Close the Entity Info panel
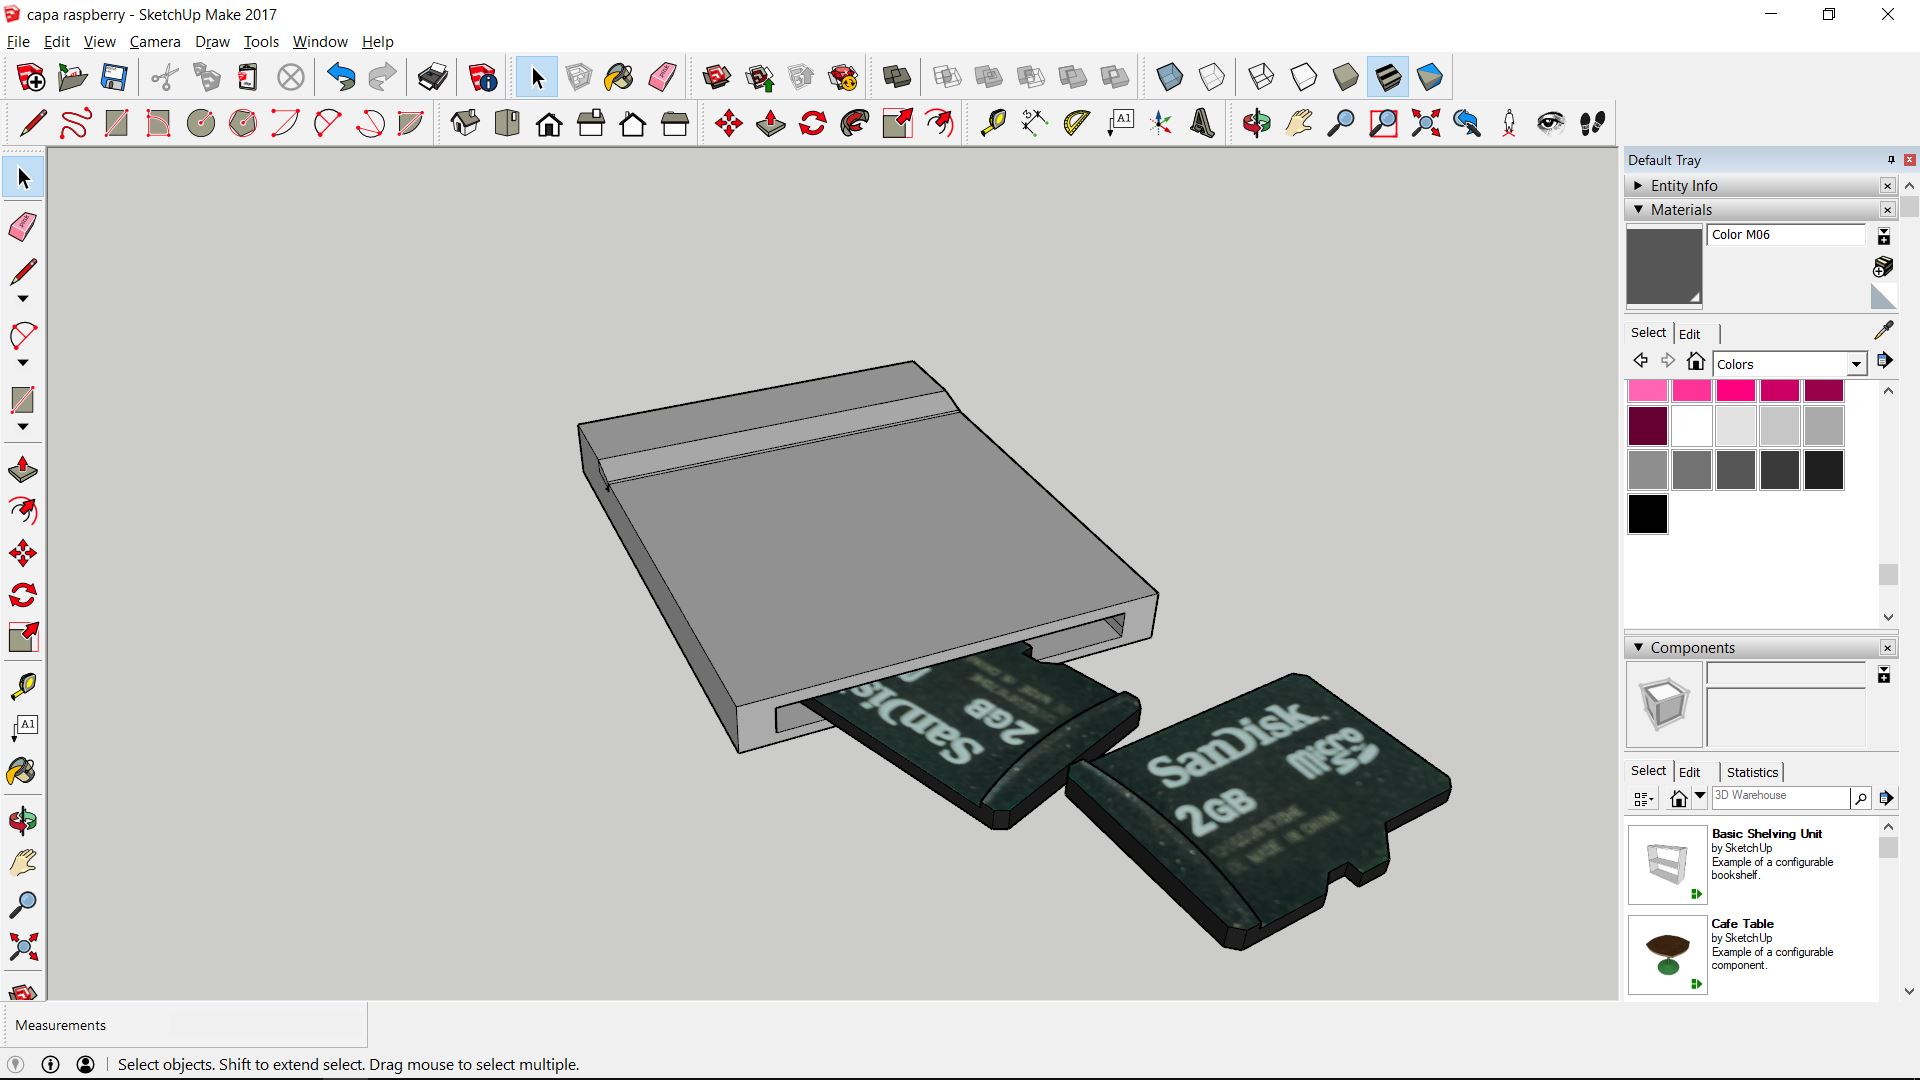Image resolution: width=1920 pixels, height=1080 pixels. 1887,186
